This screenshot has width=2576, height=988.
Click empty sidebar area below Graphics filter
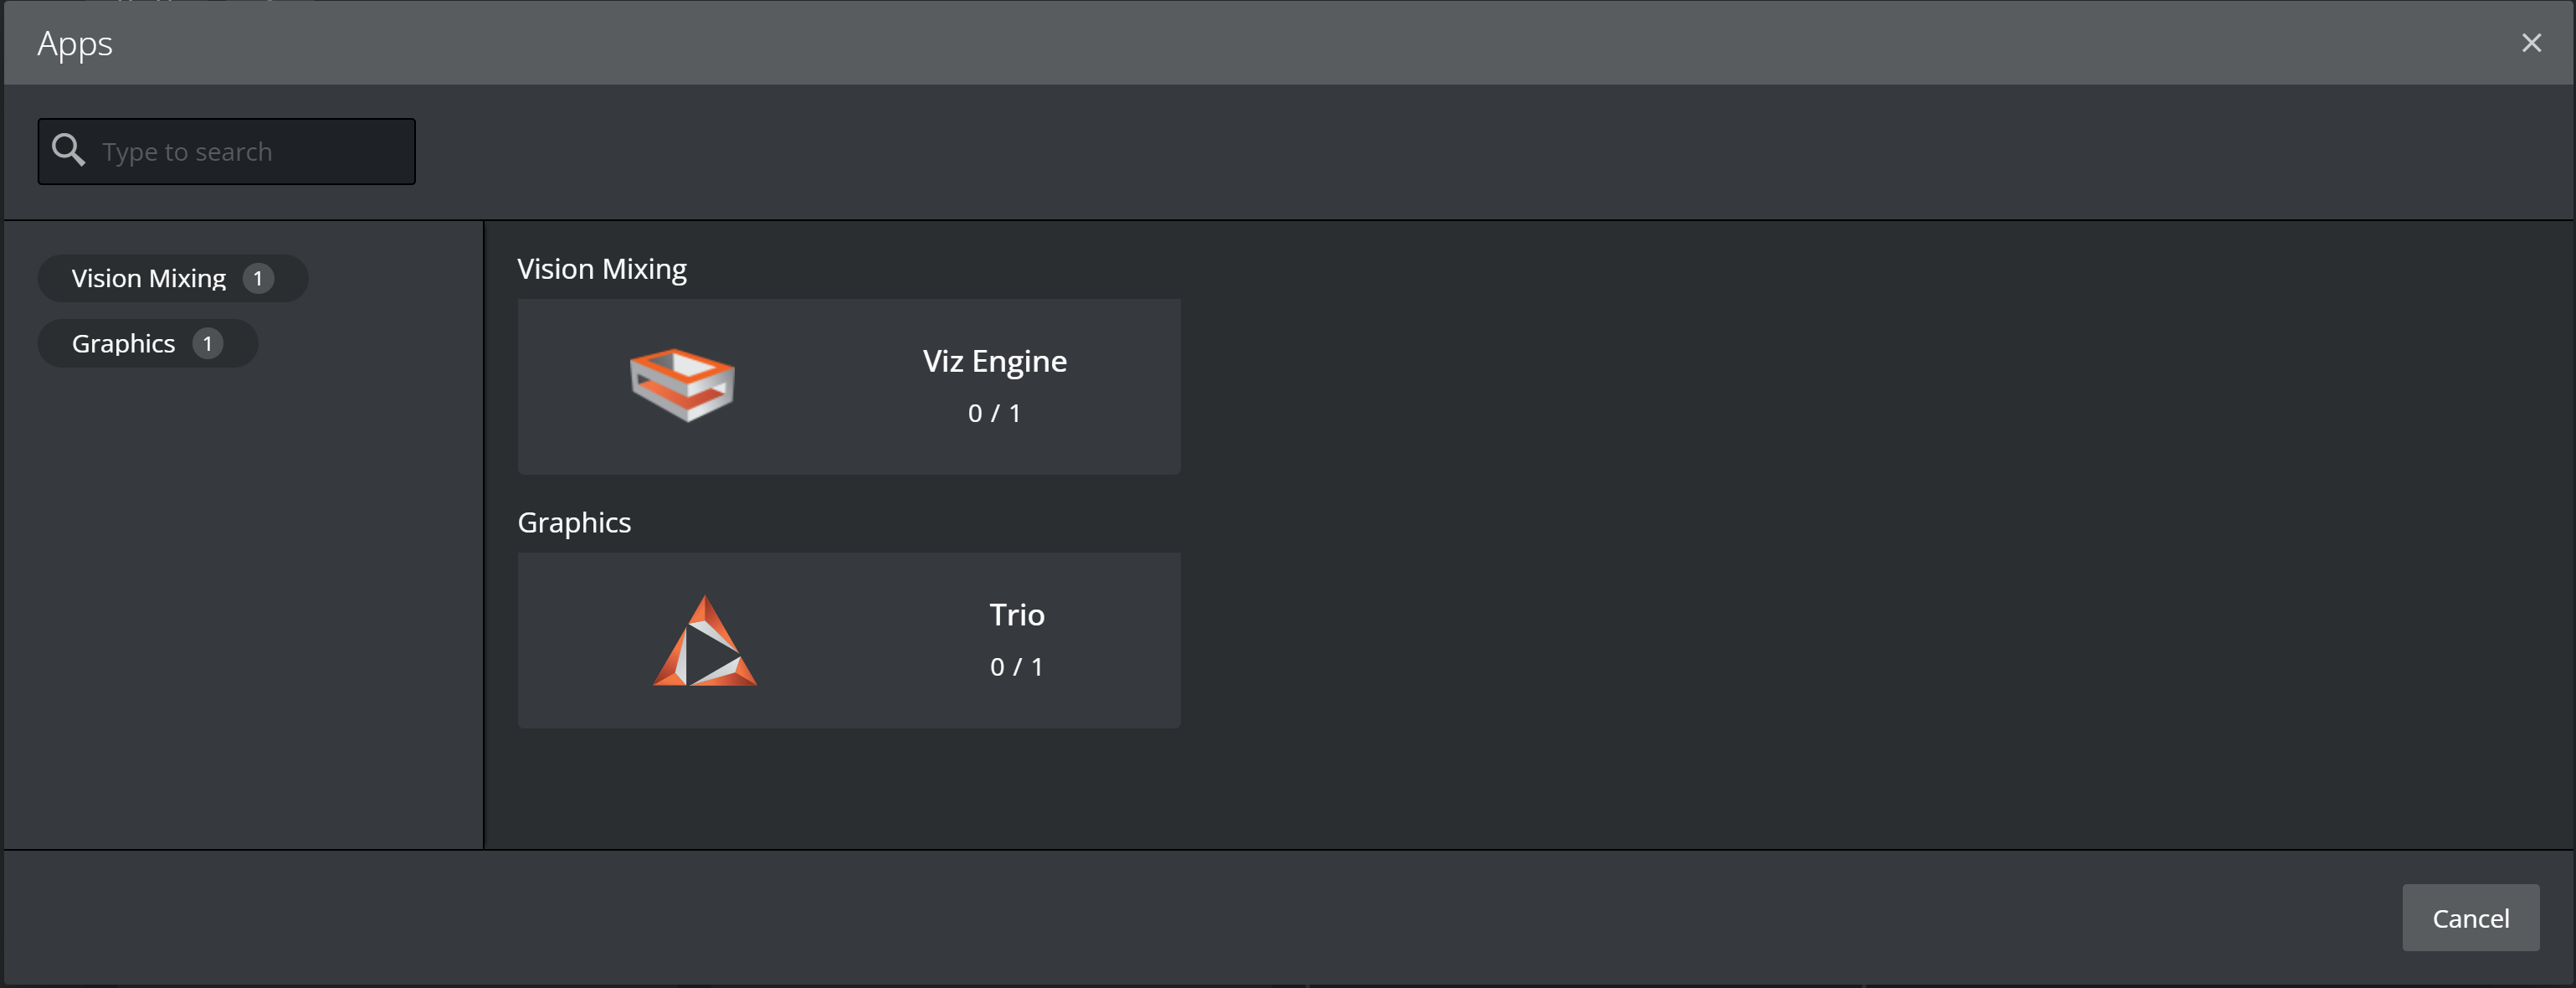pos(243,600)
